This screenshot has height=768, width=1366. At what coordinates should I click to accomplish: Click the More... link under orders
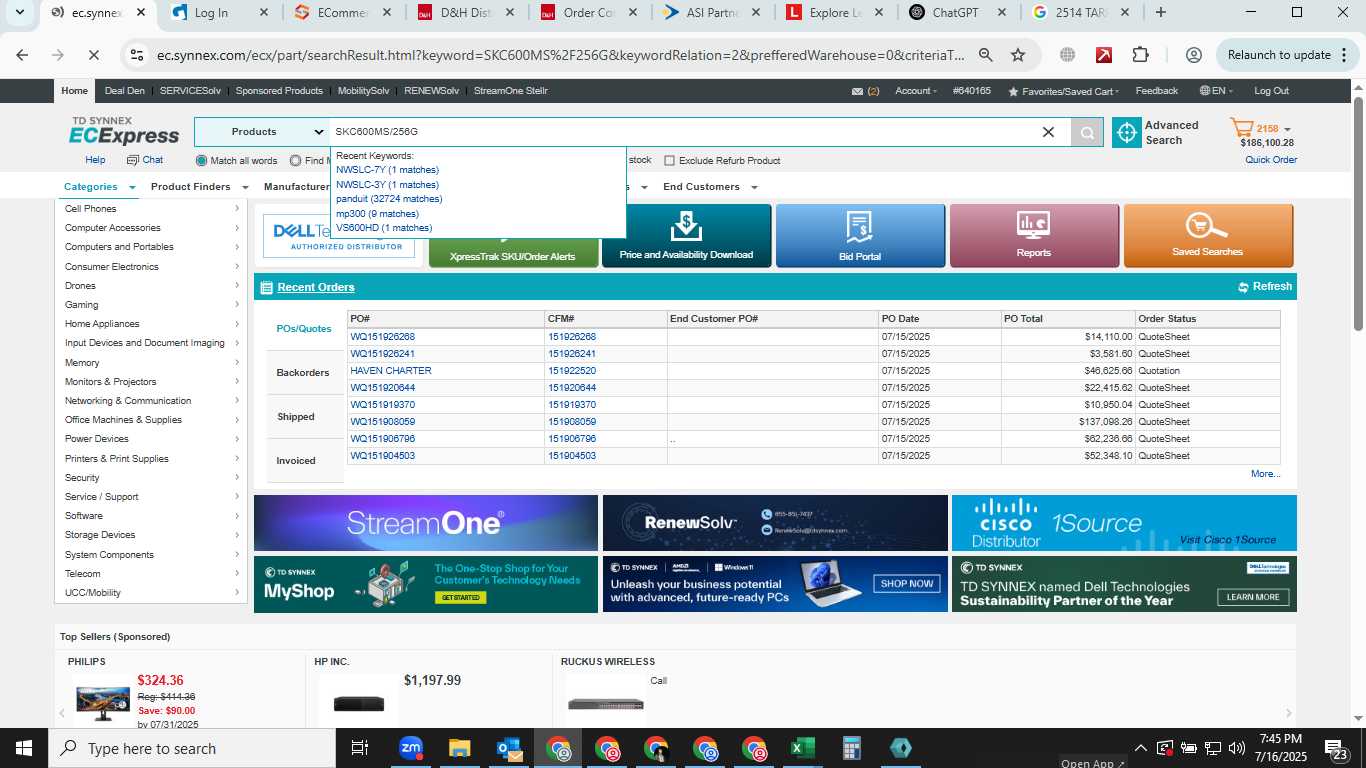[x=1265, y=474]
